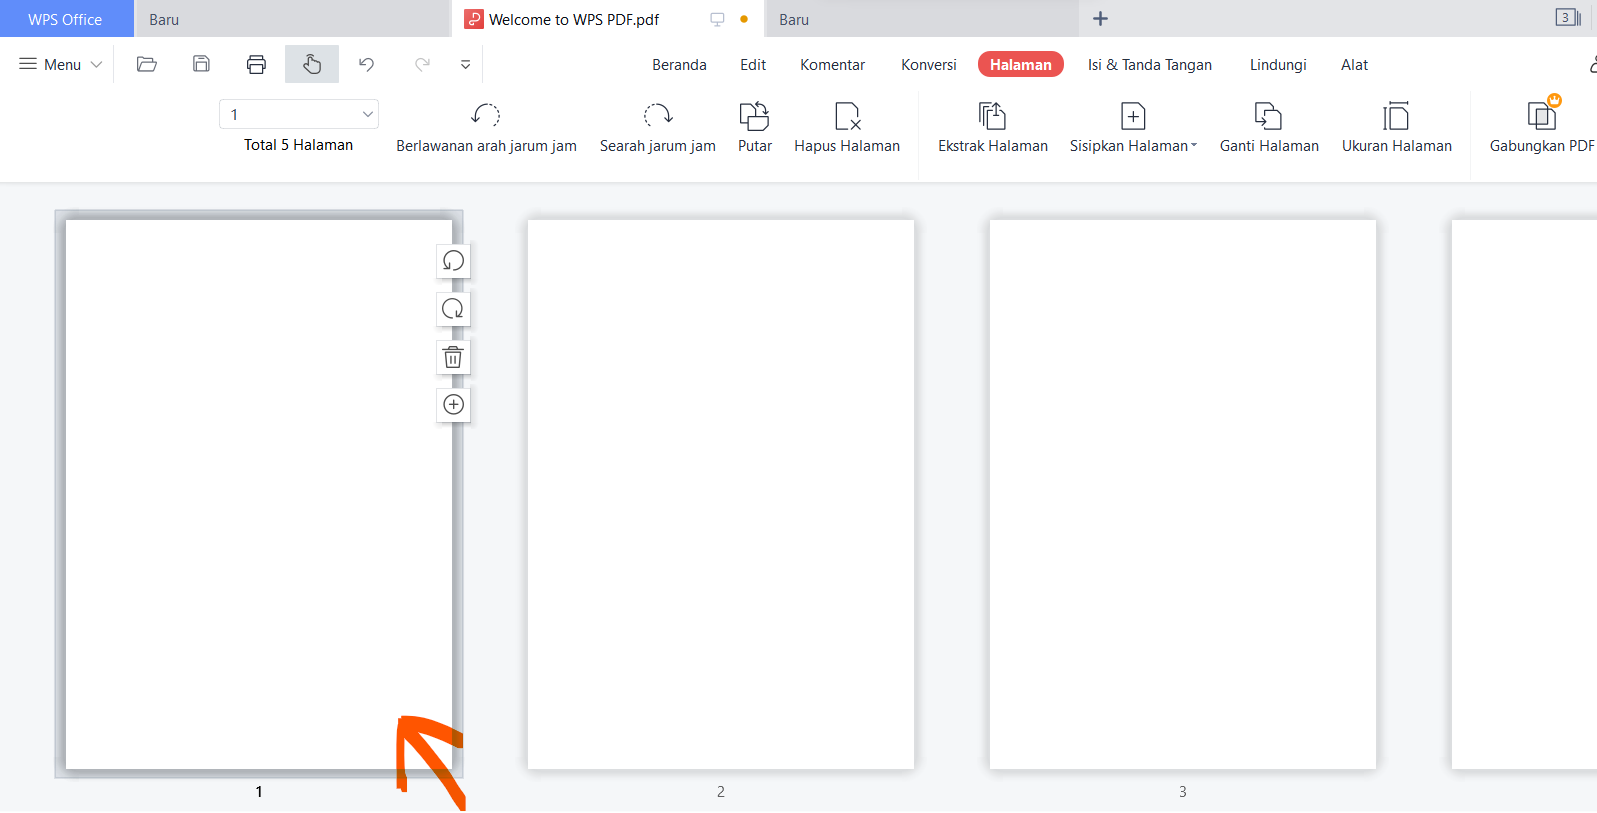Open the file folder icon in toolbar
1597x813 pixels.
coord(147,64)
